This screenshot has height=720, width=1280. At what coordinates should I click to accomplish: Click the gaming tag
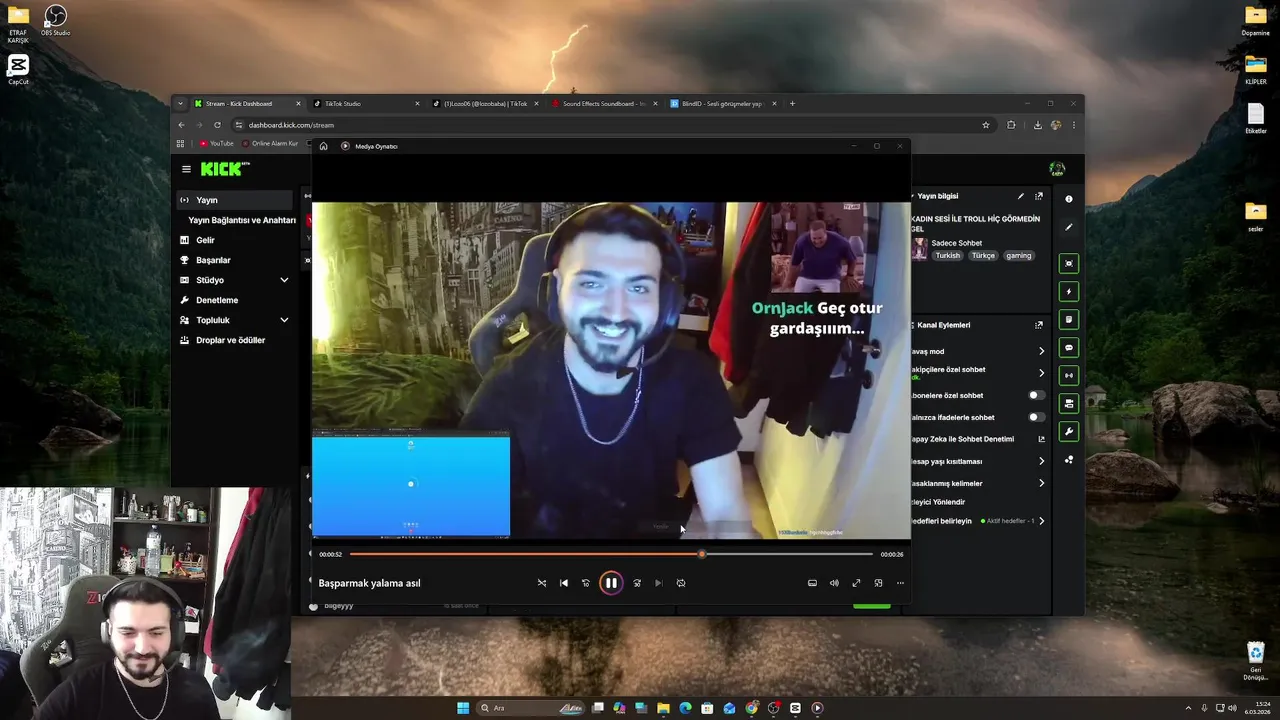coord(1018,256)
